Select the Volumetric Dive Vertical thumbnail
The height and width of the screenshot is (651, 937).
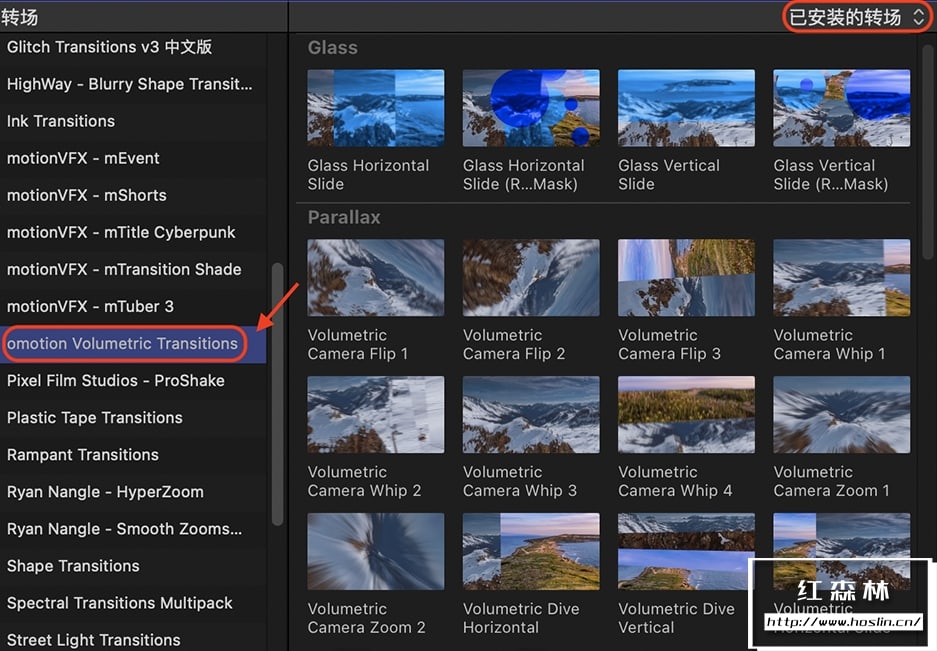coord(687,552)
